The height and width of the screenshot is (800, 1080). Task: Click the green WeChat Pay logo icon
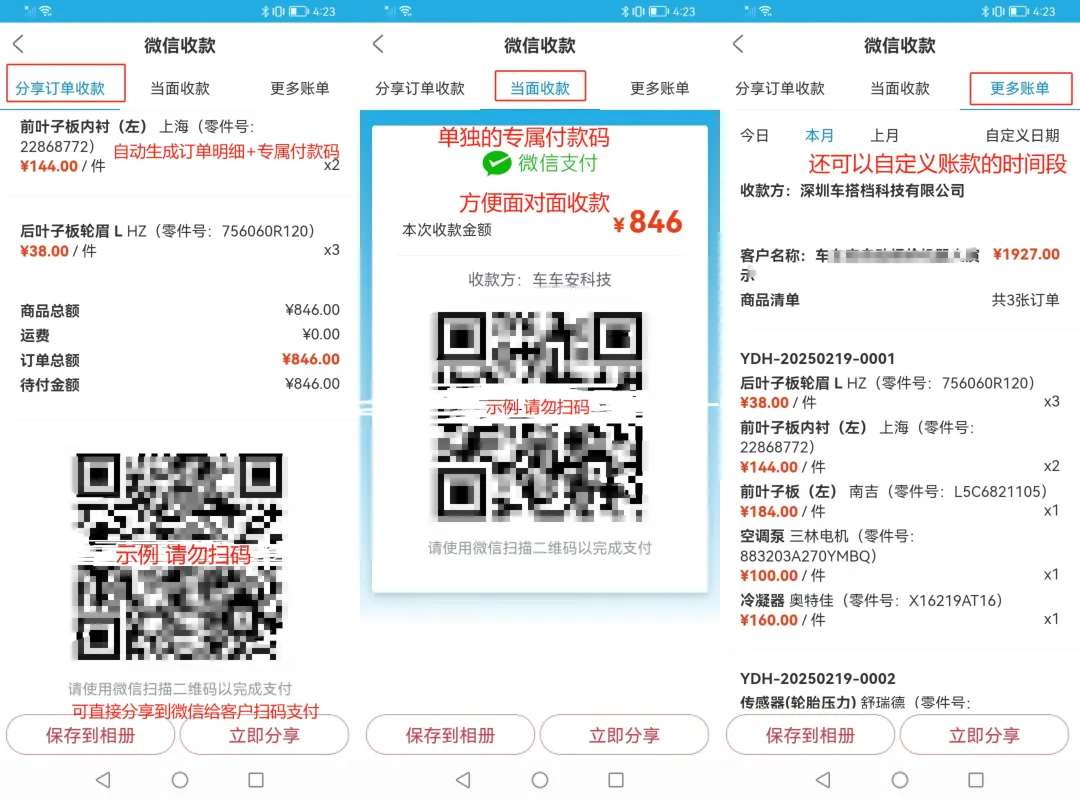(x=496, y=163)
